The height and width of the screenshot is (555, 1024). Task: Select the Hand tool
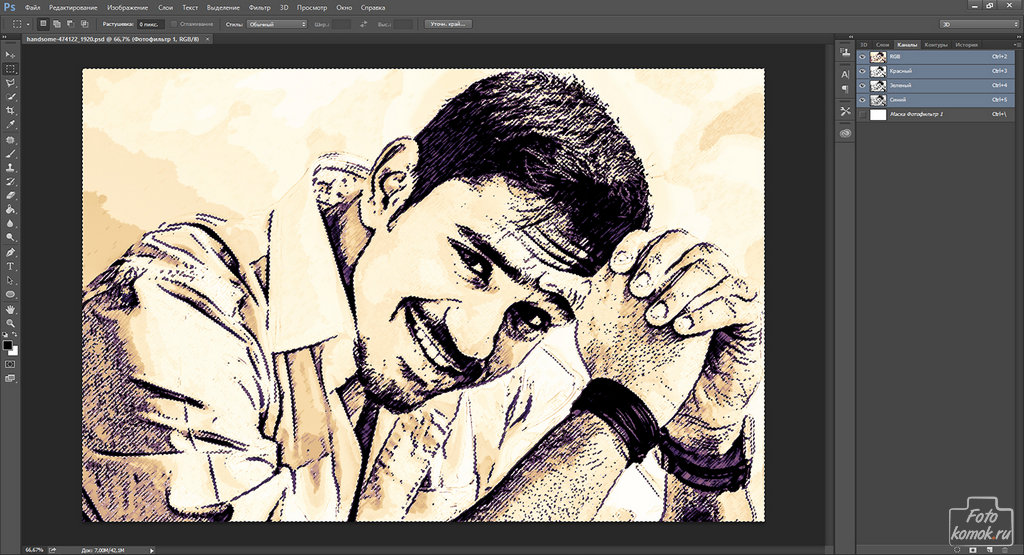(x=10, y=309)
